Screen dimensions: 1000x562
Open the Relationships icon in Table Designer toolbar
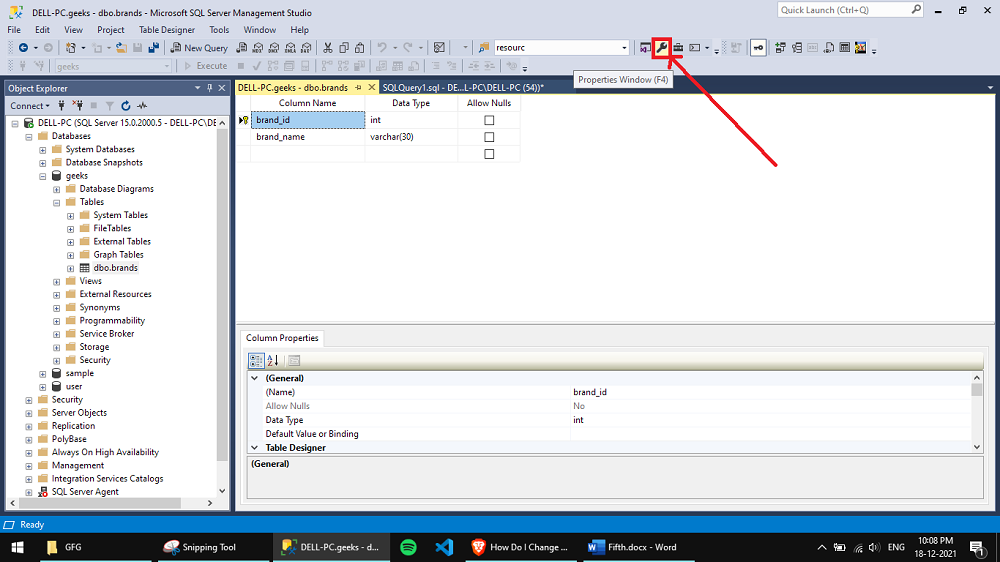pyautogui.click(x=780, y=48)
